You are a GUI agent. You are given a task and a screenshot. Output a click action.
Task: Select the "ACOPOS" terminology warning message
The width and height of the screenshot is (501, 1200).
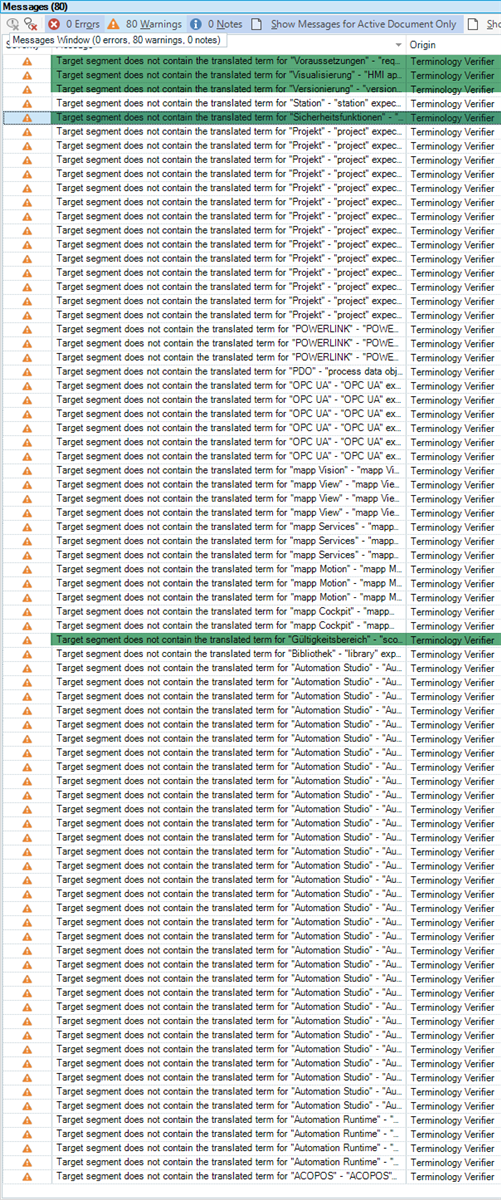(230, 1175)
